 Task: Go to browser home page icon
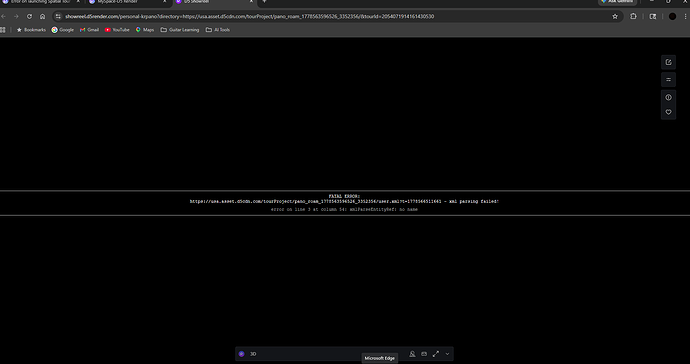tap(42, 16)
